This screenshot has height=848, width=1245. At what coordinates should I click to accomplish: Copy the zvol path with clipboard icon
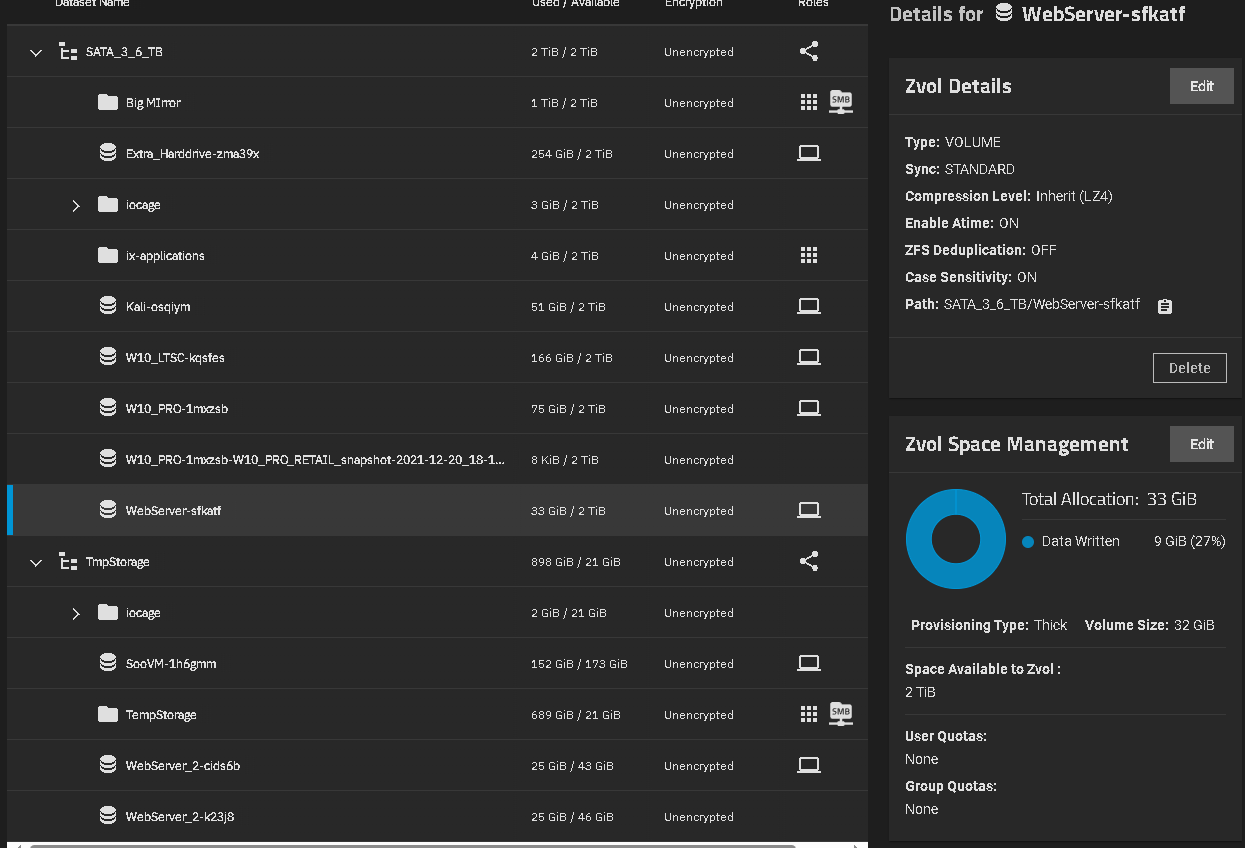point(1164,306)
